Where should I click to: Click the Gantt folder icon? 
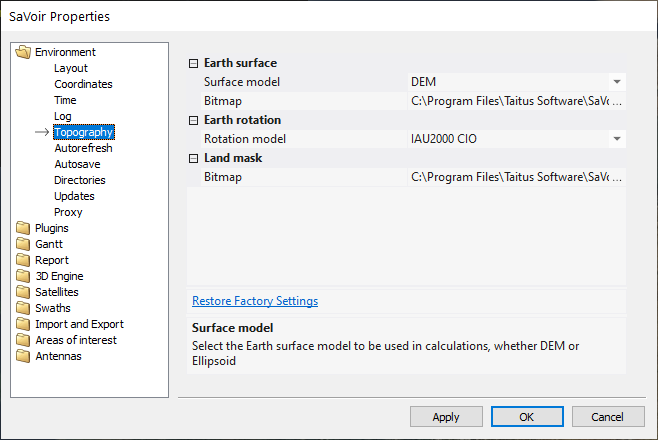point(24,244)
